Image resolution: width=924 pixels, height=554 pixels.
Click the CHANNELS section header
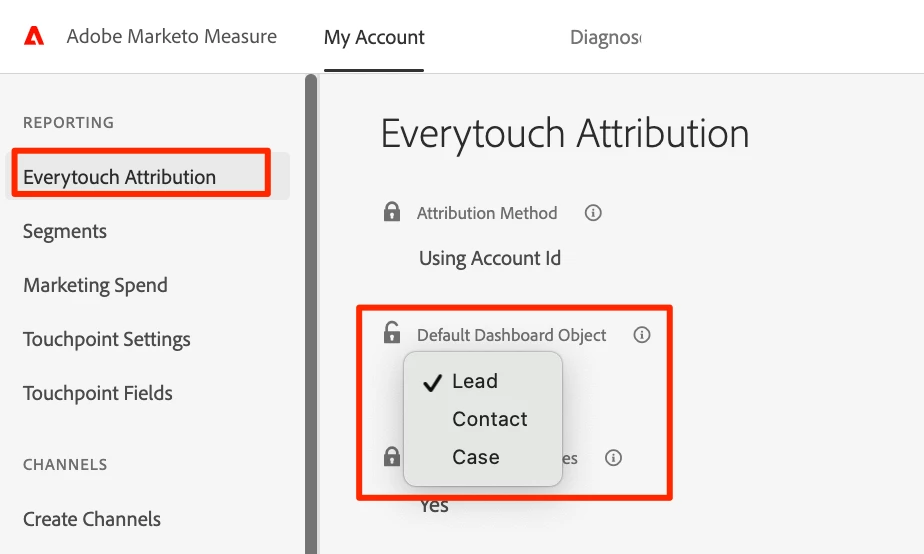point(65,464)
